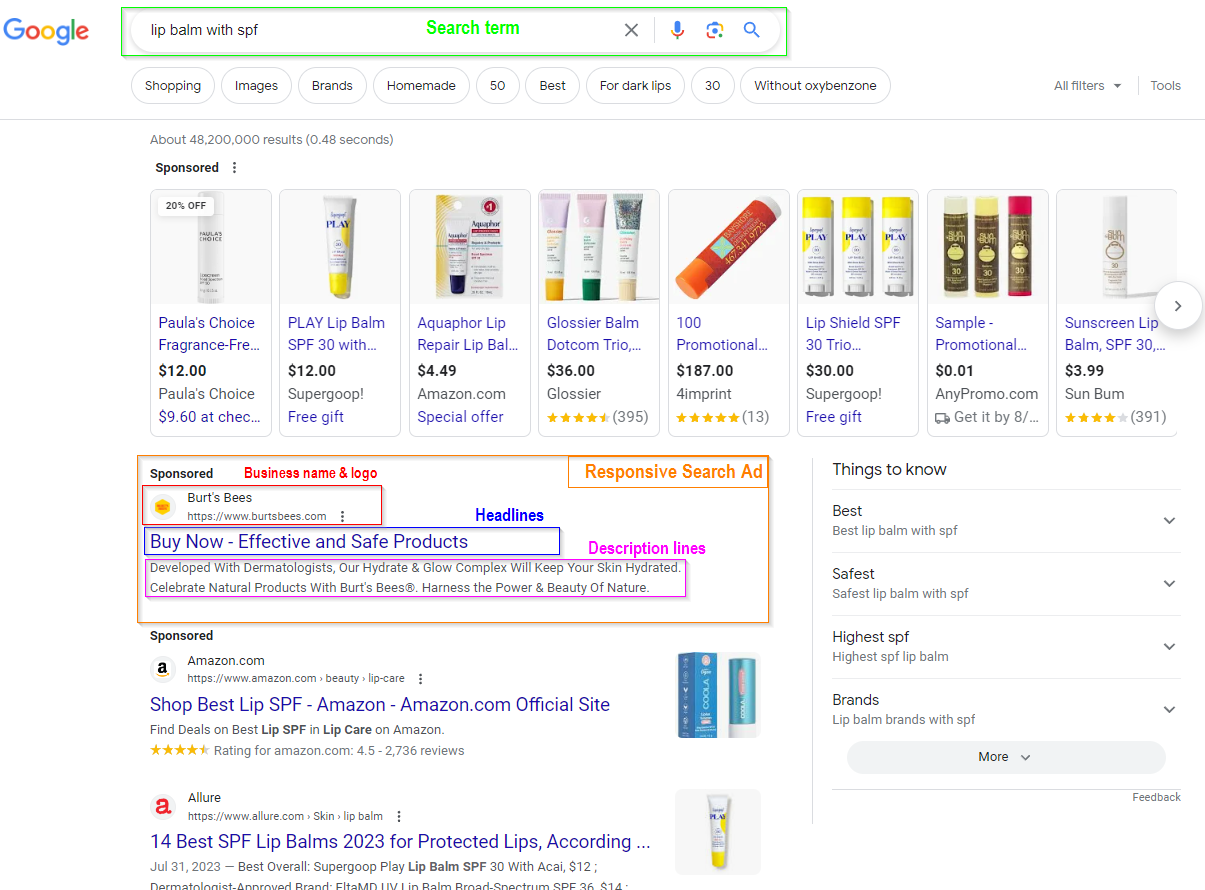Open three-dot menu beside Allure URL
Screen dimensions: 1205x890
click(399, 816)
